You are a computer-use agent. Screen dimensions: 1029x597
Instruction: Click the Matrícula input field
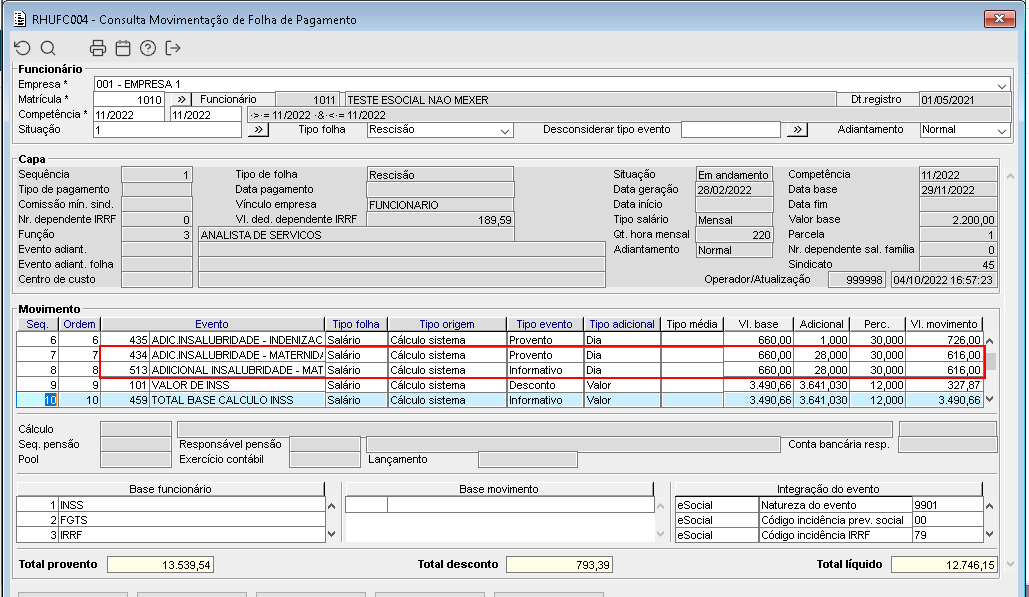point(129,100)
